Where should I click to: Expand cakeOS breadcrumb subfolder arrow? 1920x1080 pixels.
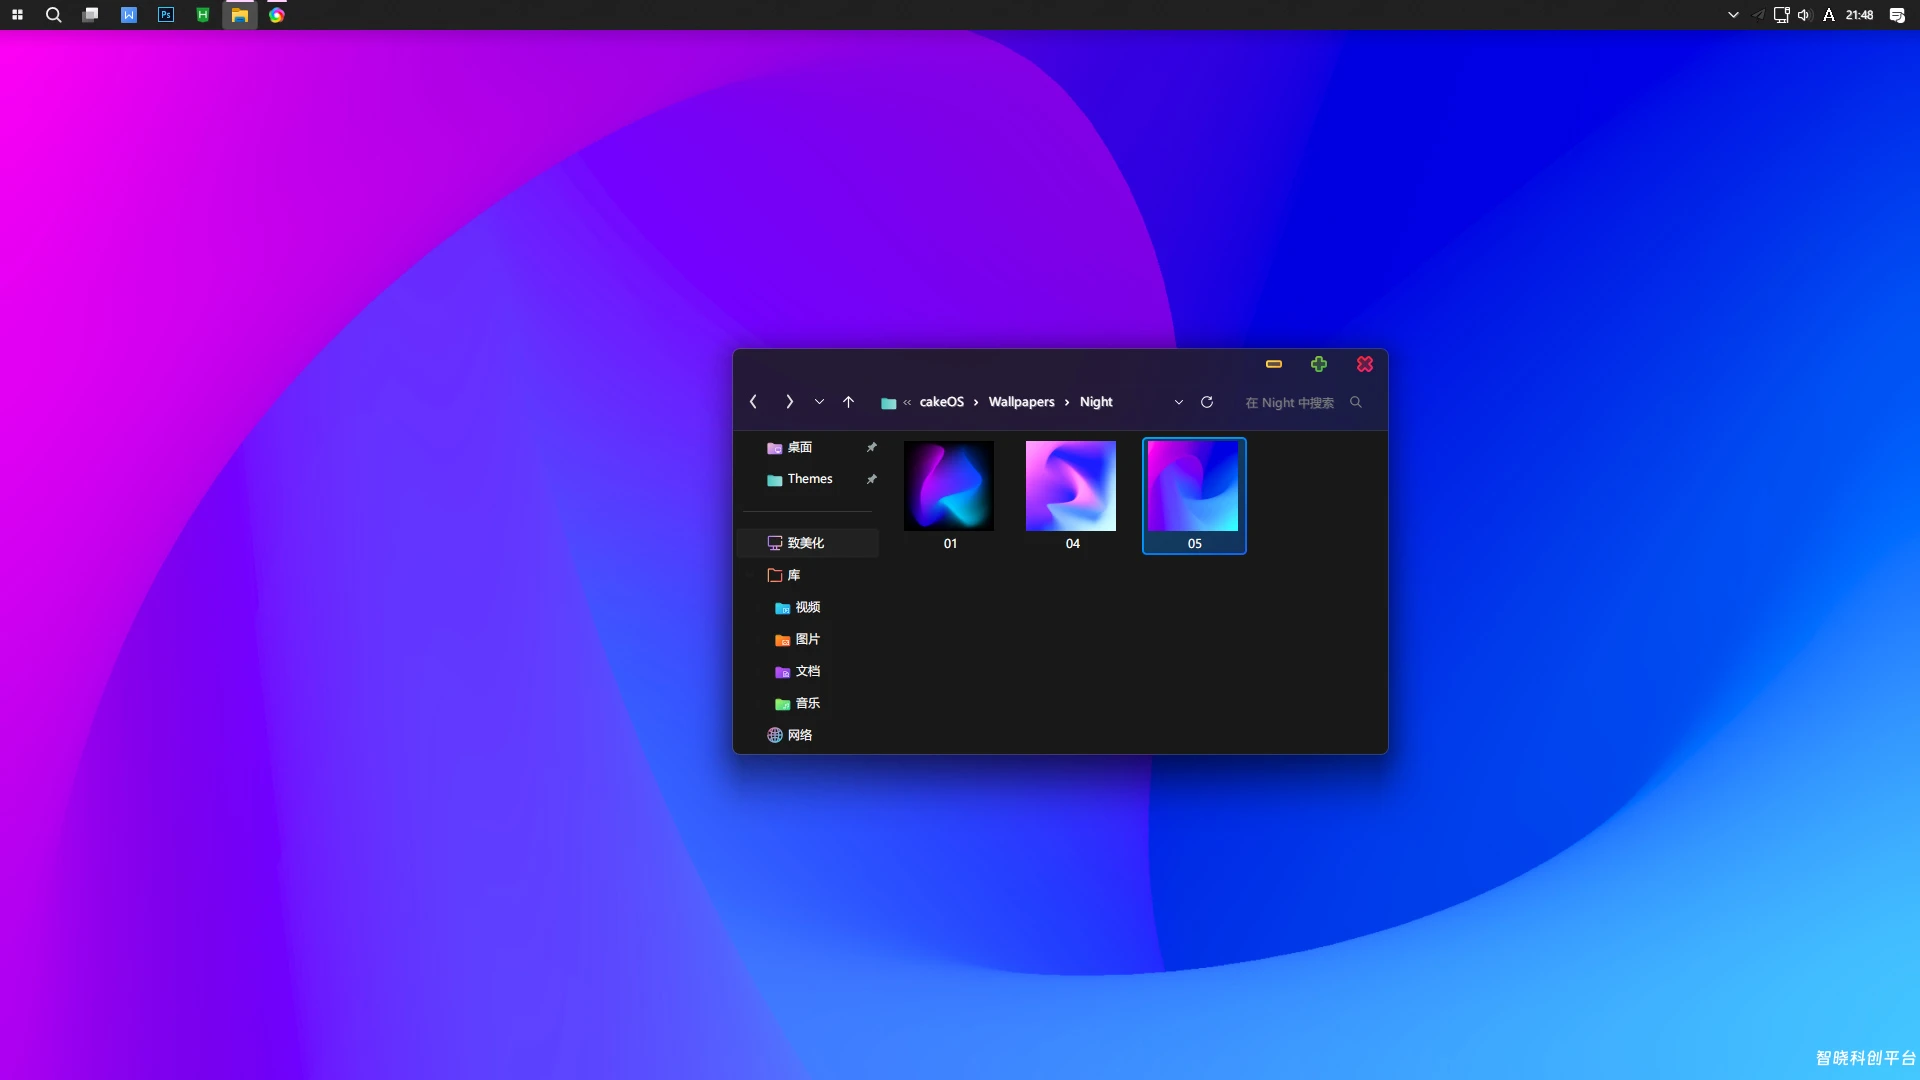[x=976, y=403]
